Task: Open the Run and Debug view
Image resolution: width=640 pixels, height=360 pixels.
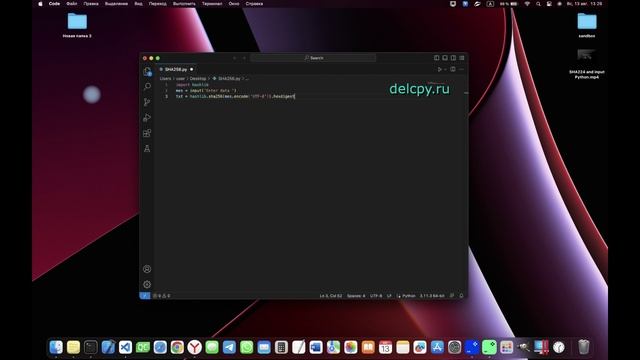Action: [x=147, y=118]
